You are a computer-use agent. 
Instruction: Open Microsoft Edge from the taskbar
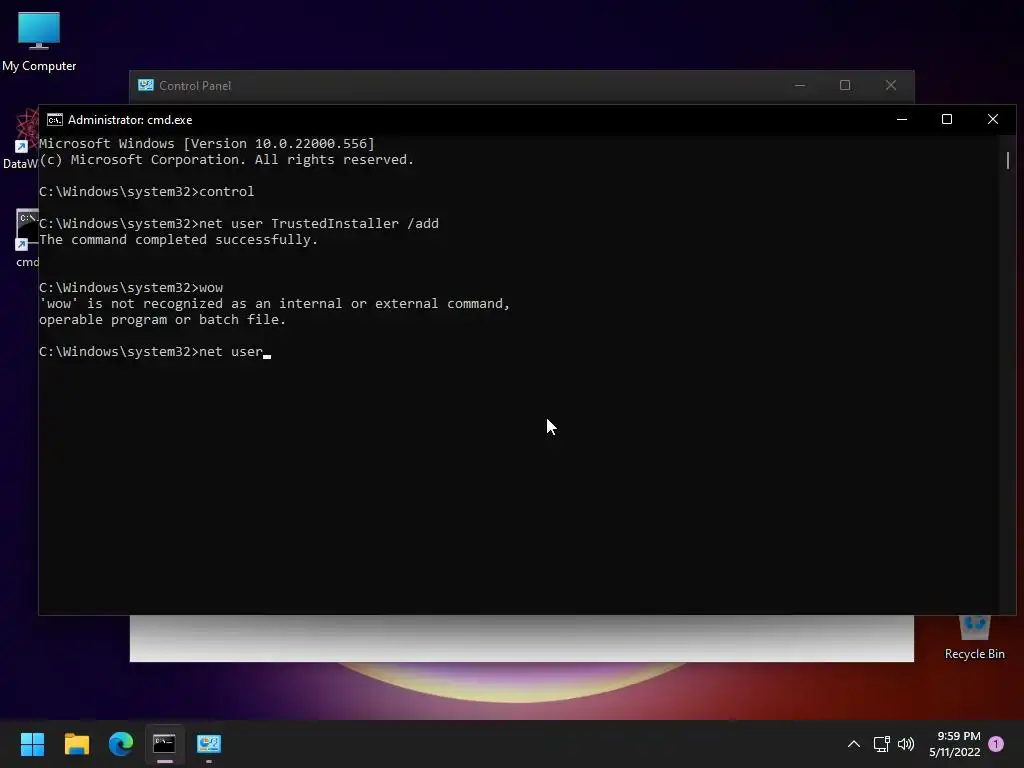point(121,744)
